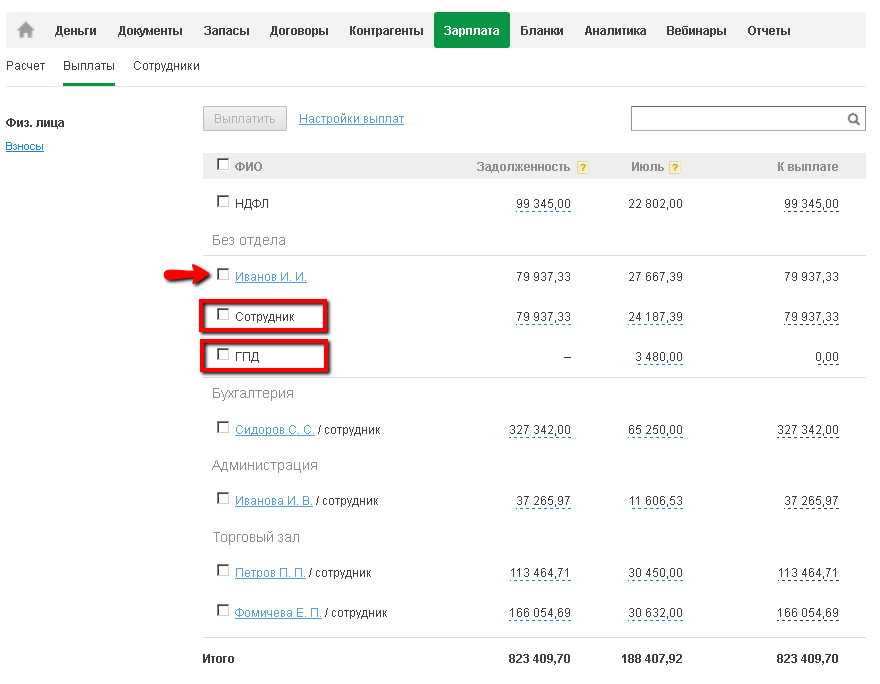This screenshot has height=684, width=880.
Task: Open the Взносы sidebar link
Action: (x=25, y=146)
